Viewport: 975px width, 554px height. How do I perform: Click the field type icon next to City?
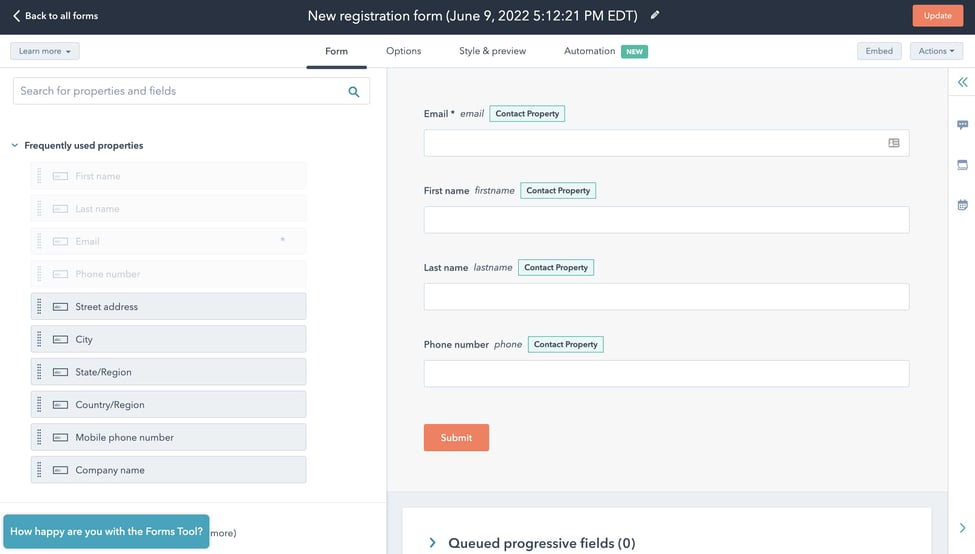pyautogui.click(x=60, y=339)
